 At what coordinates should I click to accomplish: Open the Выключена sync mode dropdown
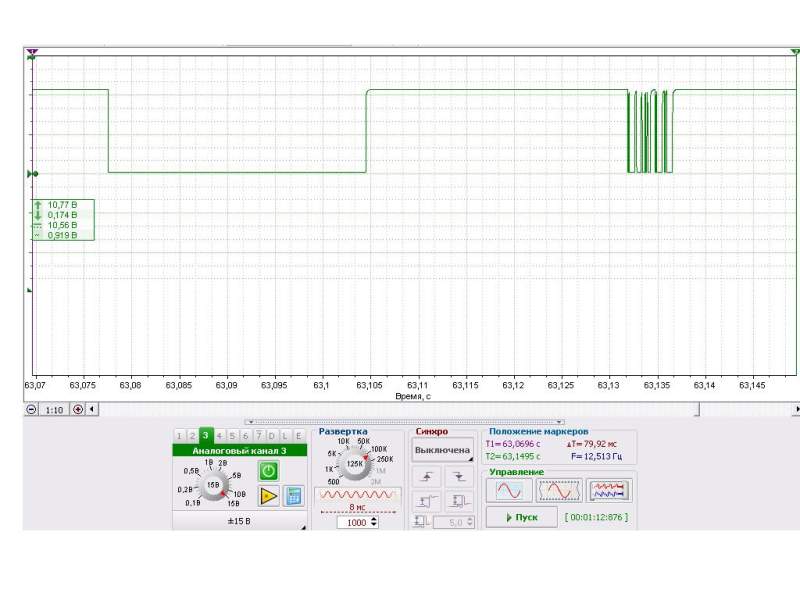pos(443,450)
